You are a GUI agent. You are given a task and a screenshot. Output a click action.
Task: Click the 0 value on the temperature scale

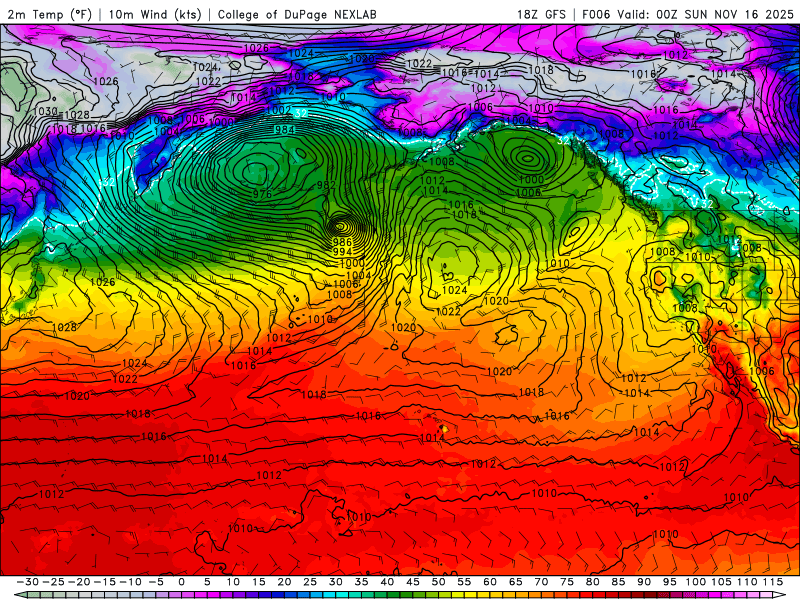182,582
